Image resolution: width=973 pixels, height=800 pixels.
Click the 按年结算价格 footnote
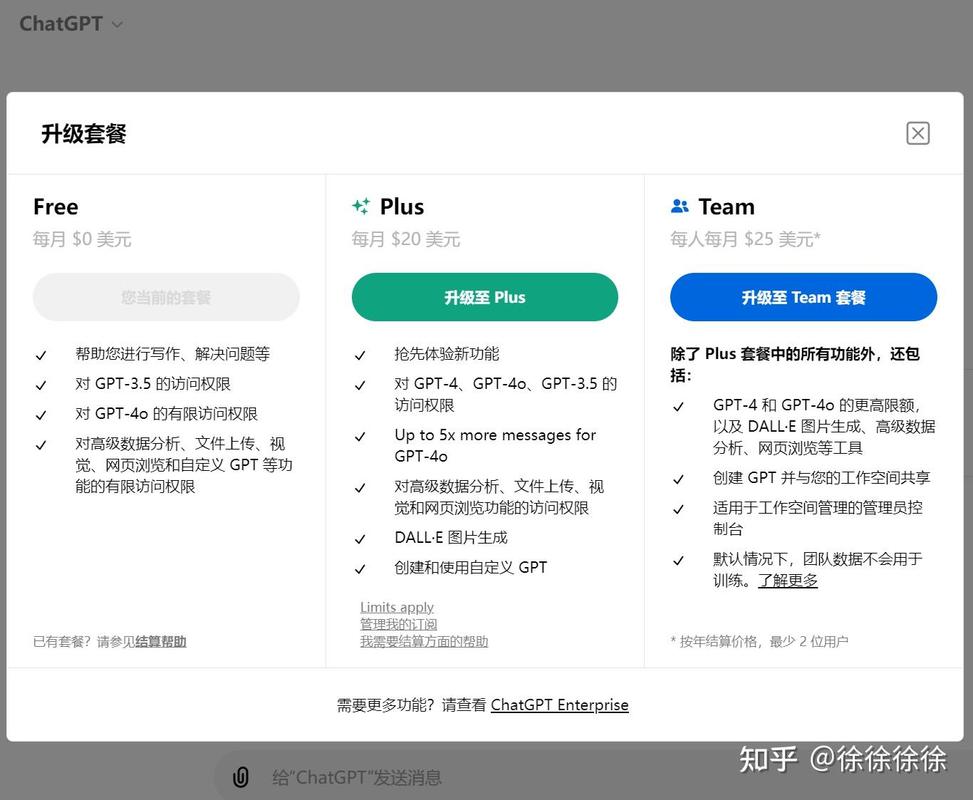pyautogui.click(x=759, y=642)
